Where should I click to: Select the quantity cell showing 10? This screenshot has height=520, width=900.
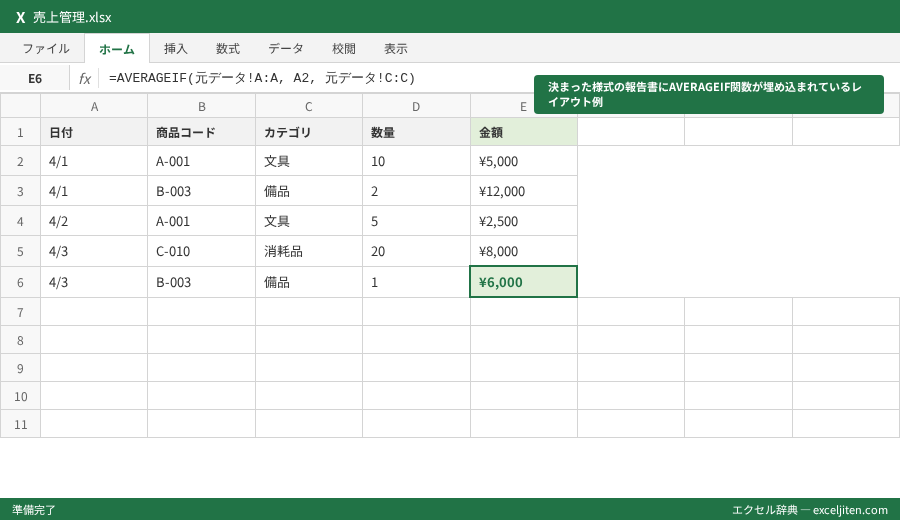click(x=416, y=161)
